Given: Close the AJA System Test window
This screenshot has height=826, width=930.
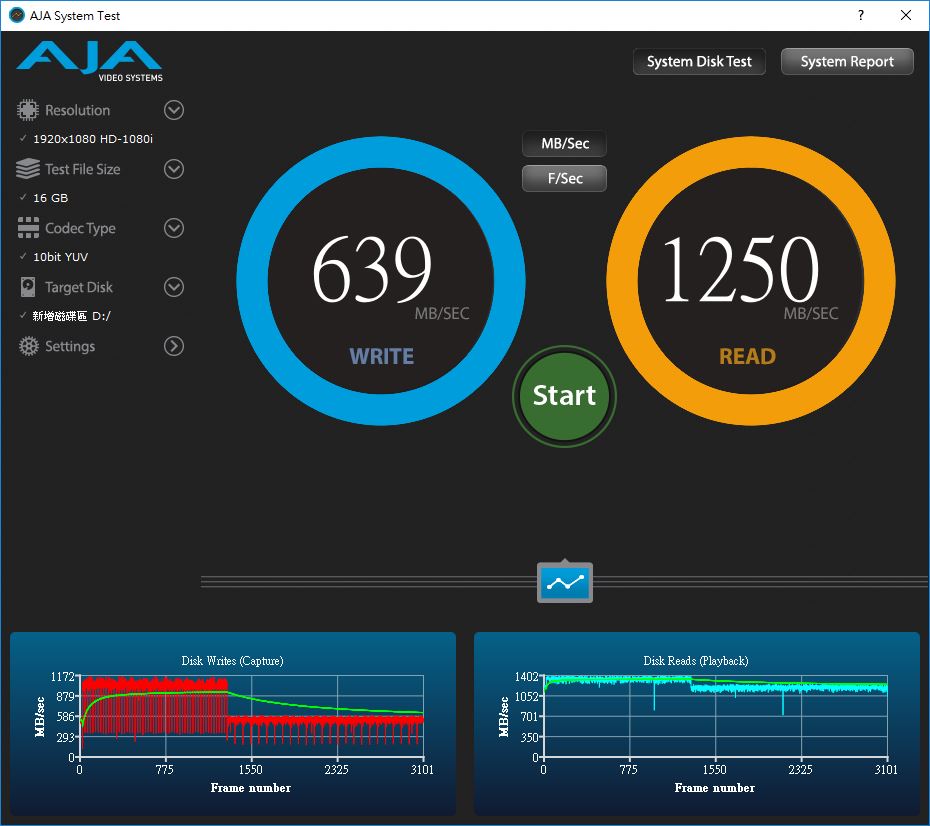Looking at the screenshot, I should pyautogui.click(x=906, y=15).
